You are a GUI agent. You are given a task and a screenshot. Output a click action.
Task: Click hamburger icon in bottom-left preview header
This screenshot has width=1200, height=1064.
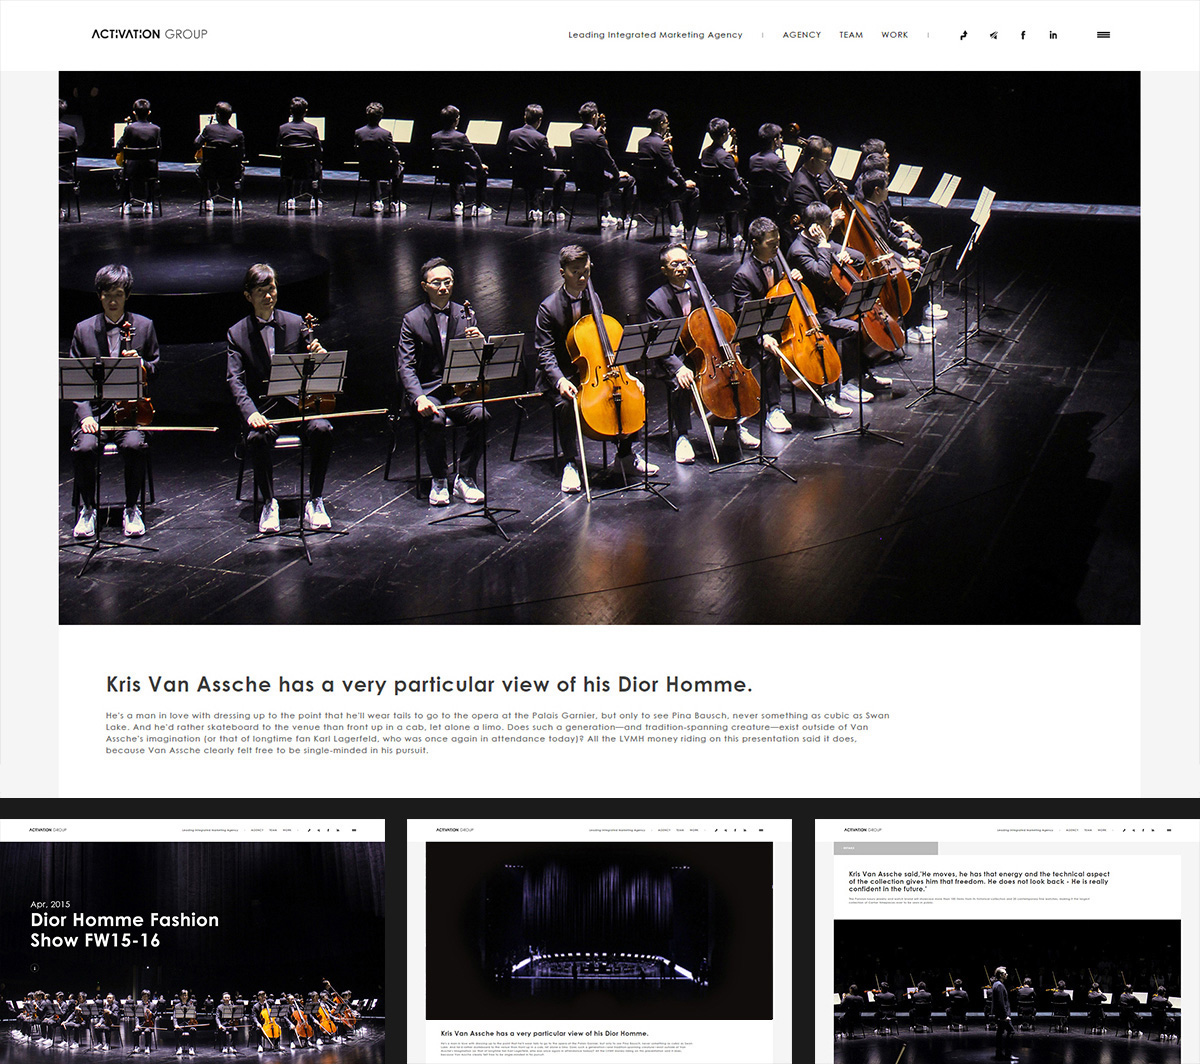click(353, 830)
